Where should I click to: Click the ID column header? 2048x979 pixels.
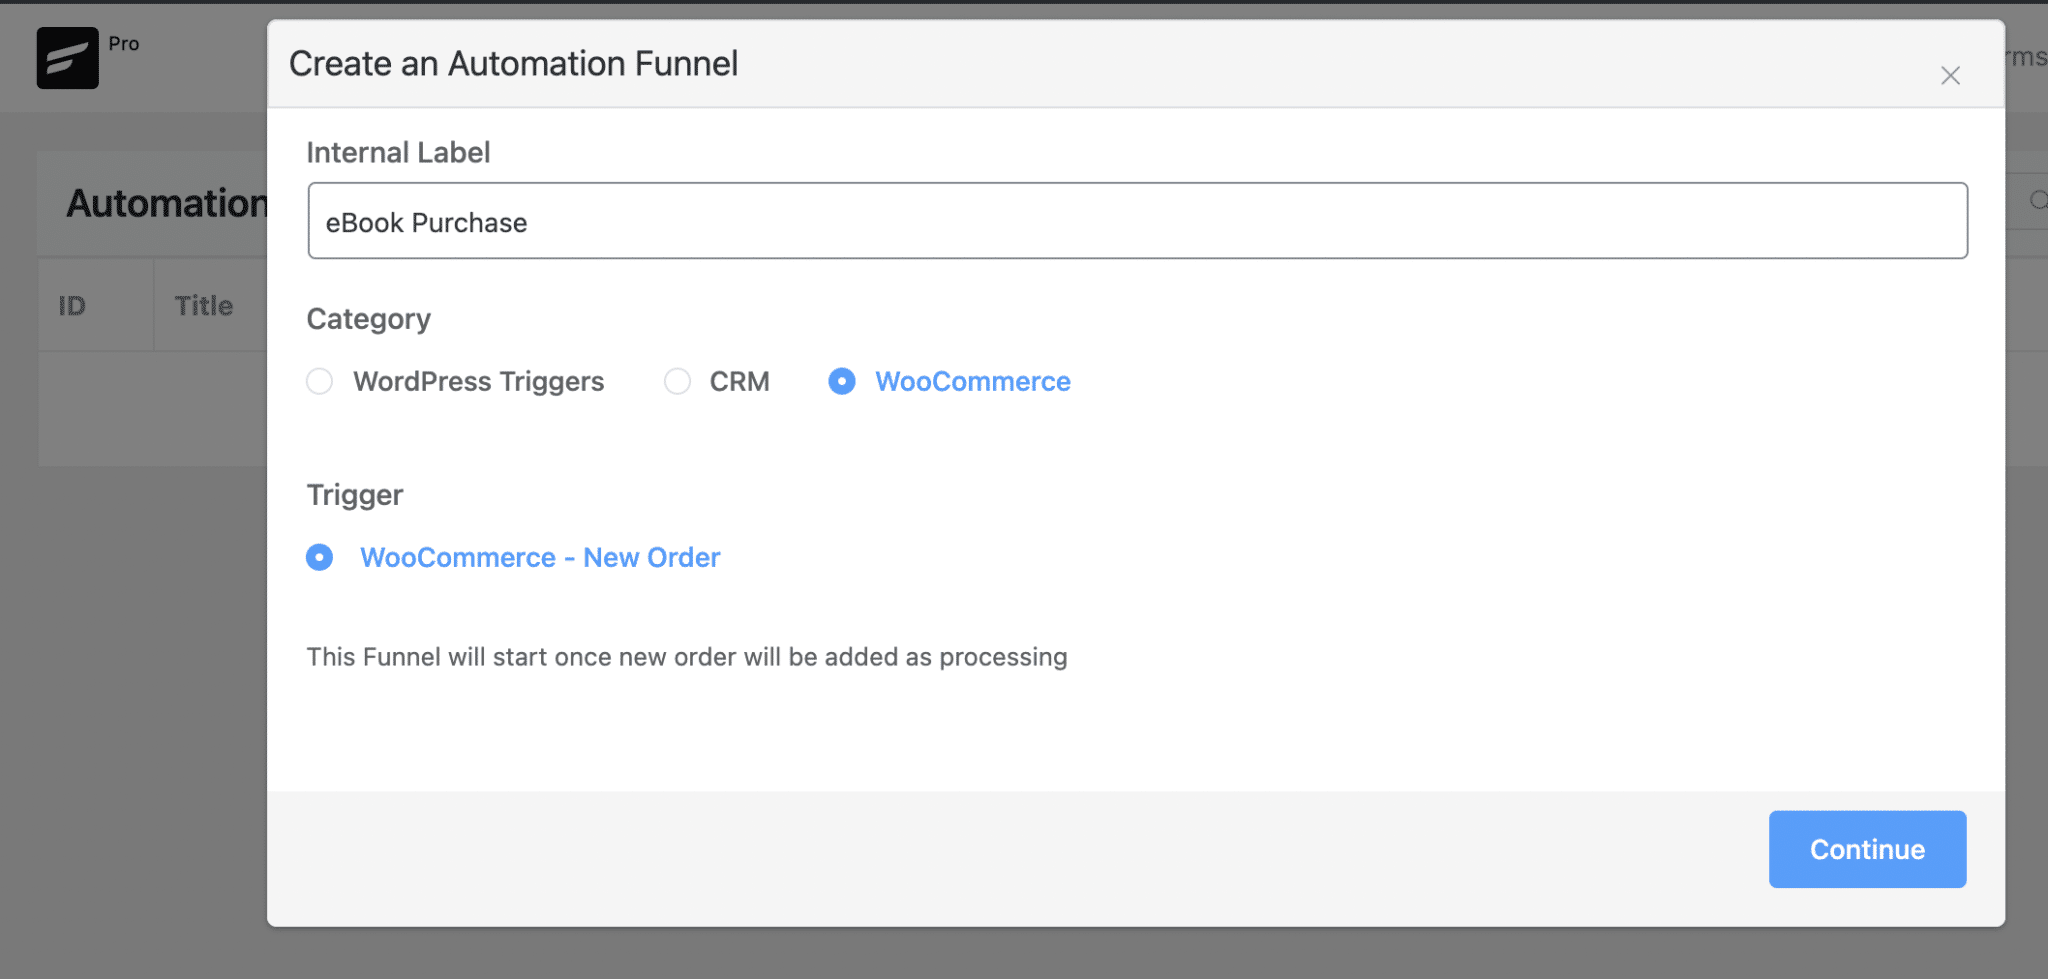tap(71, 305)
